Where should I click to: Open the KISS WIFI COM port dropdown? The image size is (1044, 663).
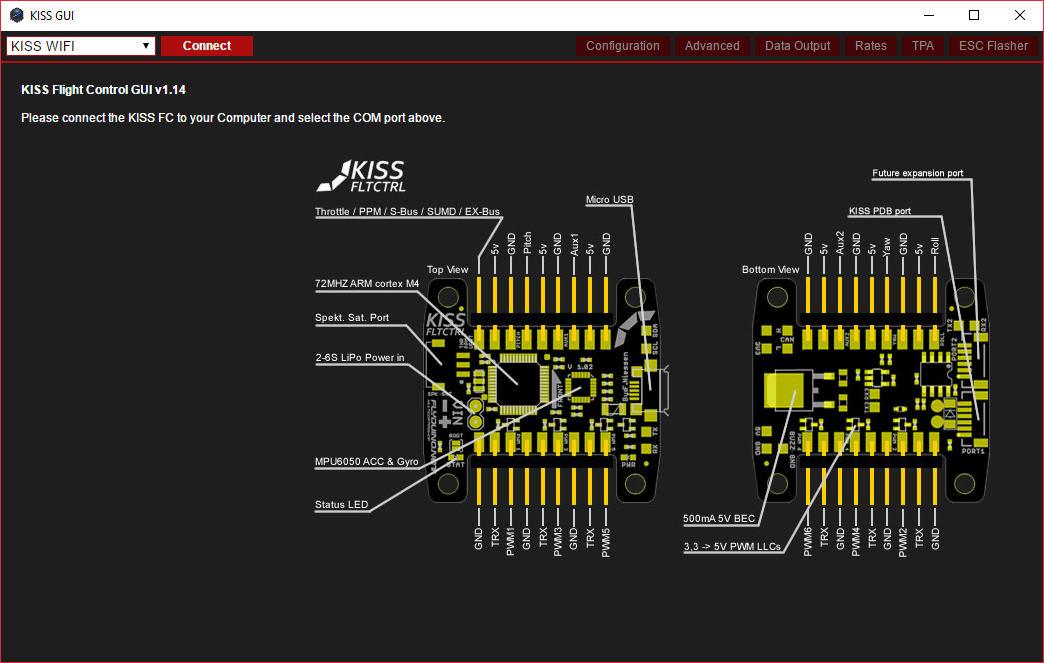(x=81, y=46)
